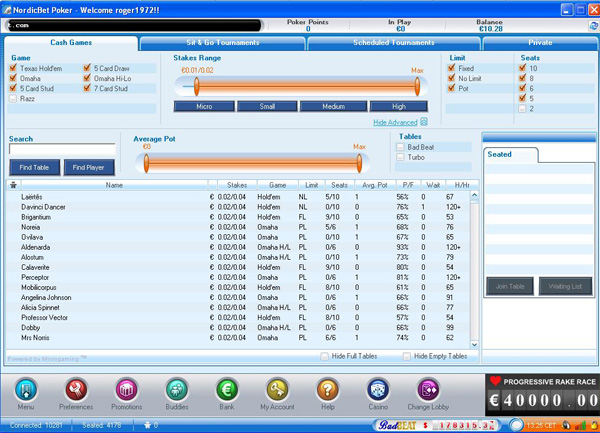The height and width of the screenshot is (433, 600).
Task: Open the Help question mark icon
Action: coord(328,390)
